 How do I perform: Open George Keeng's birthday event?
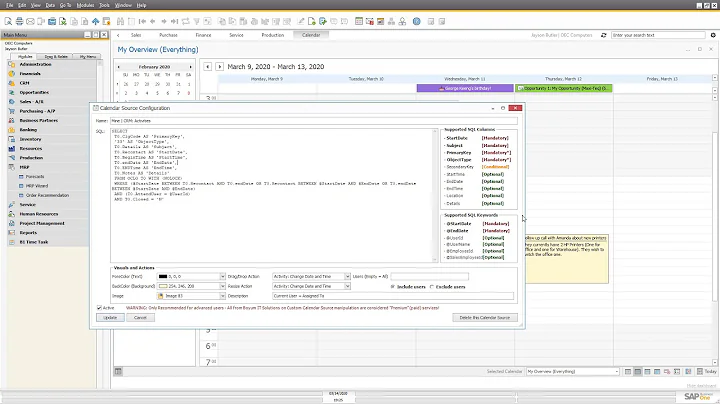(x=465, y=88)
